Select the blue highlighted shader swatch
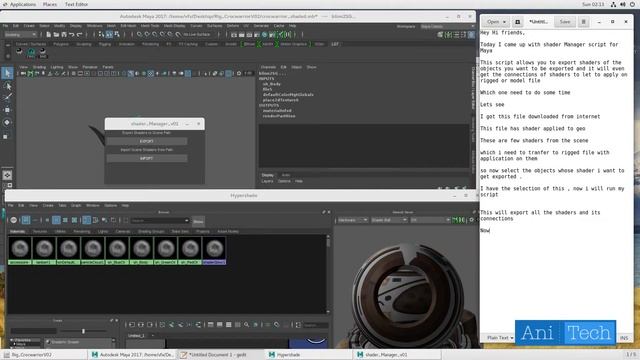Screen dimensions: 640x360 point(214,252)
